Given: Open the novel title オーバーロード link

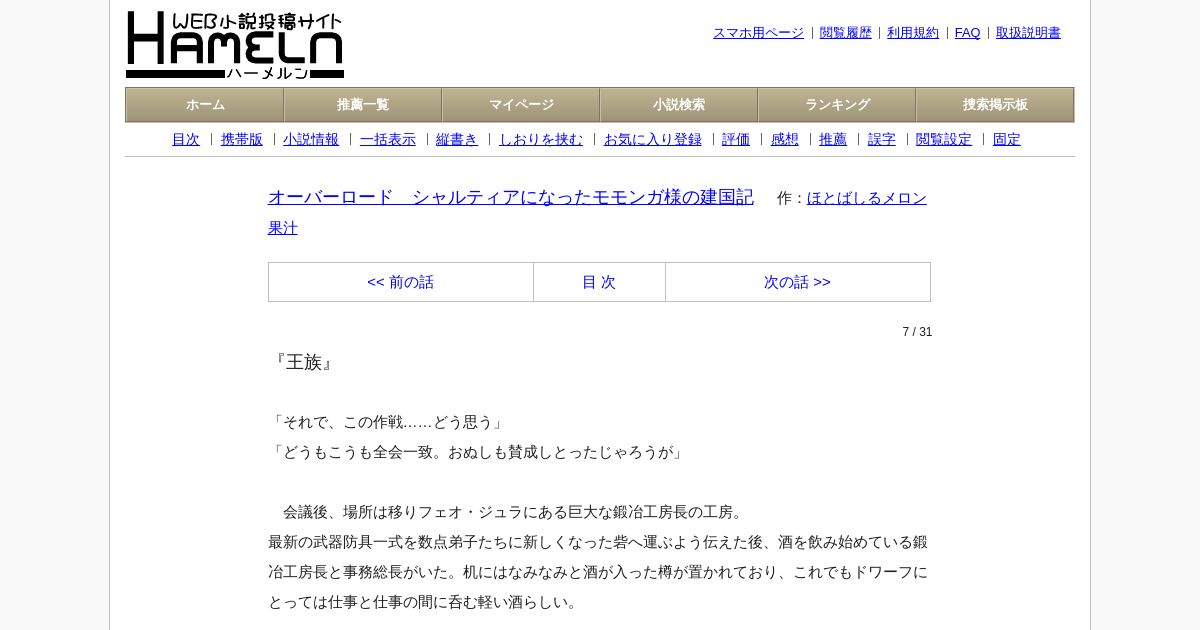Looking at the screenshot, I should [511, 197].
